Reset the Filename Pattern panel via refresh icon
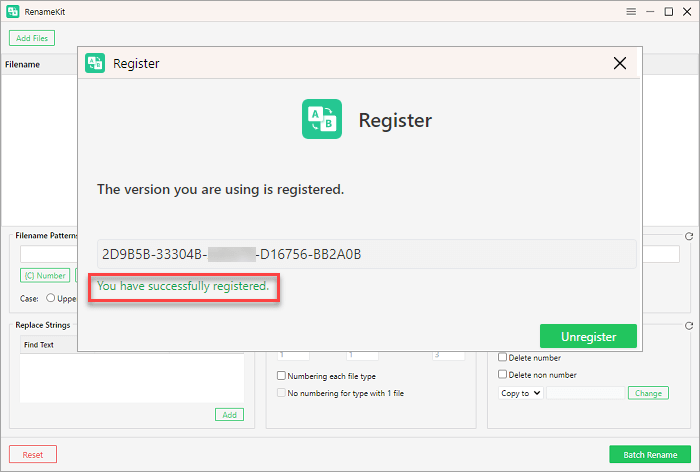Image resolution: width=700 pixels, height=472 pixels. coord(689,237)
